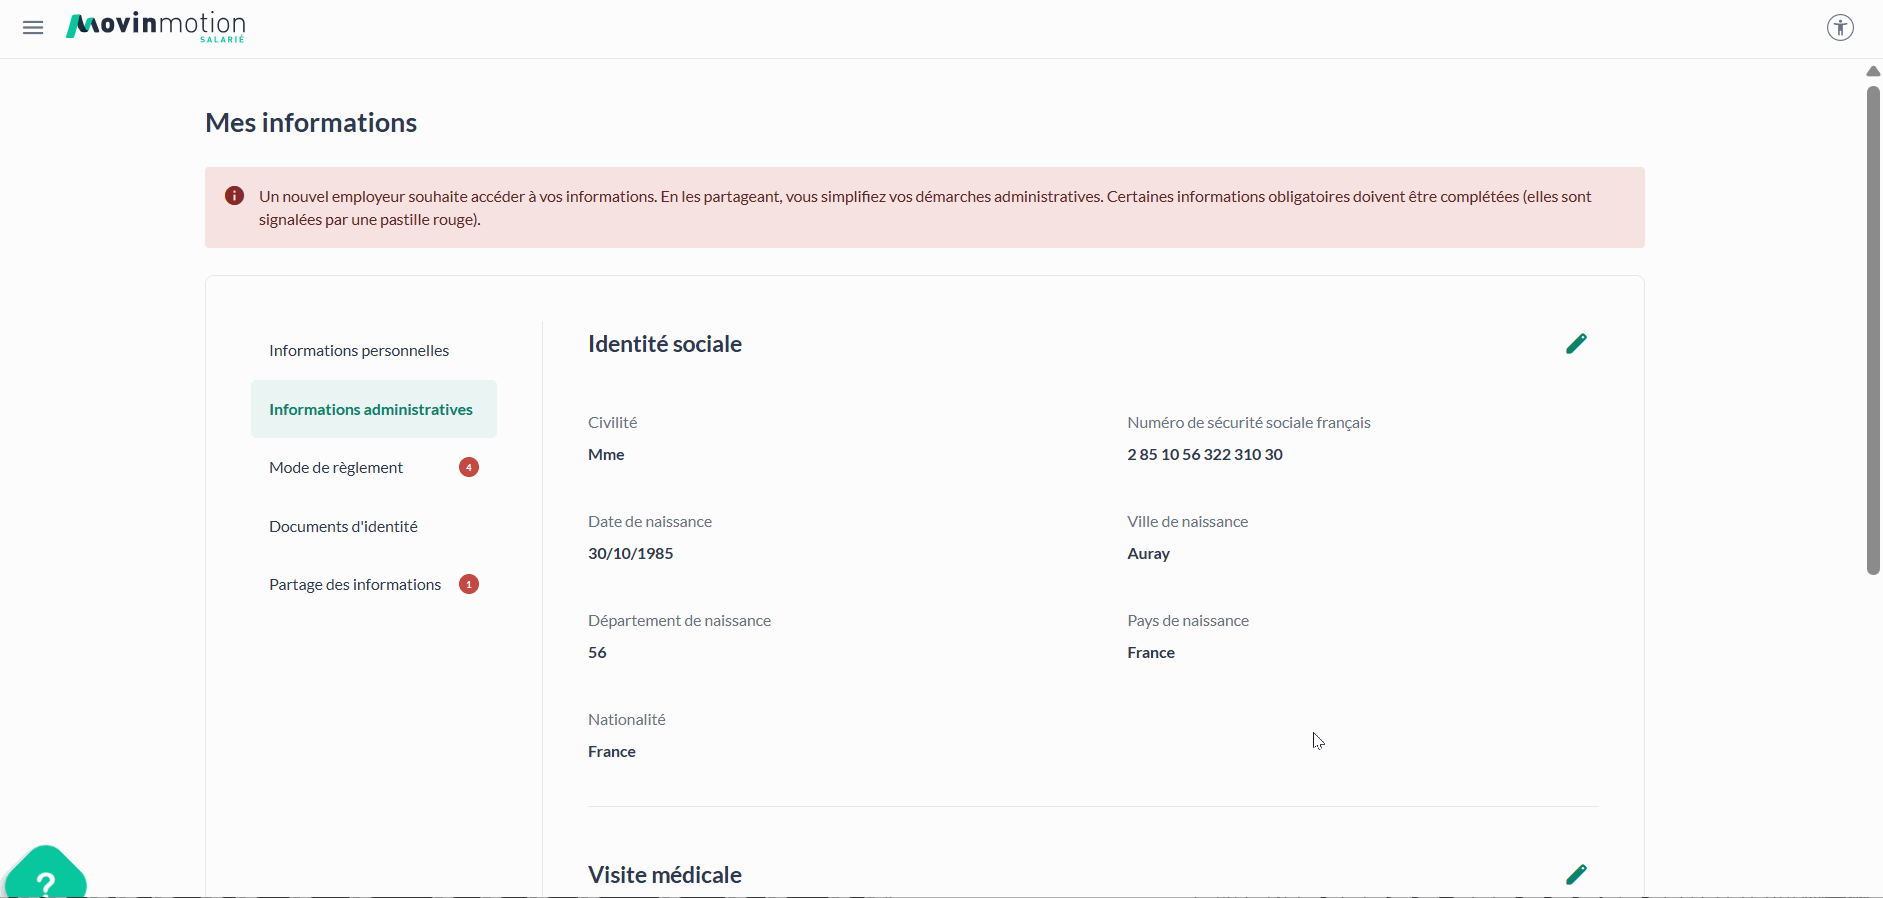1883x898 pixels.
Task: Click the scroll-up arrow of scrollbar
Action: tap(1873, 71)
